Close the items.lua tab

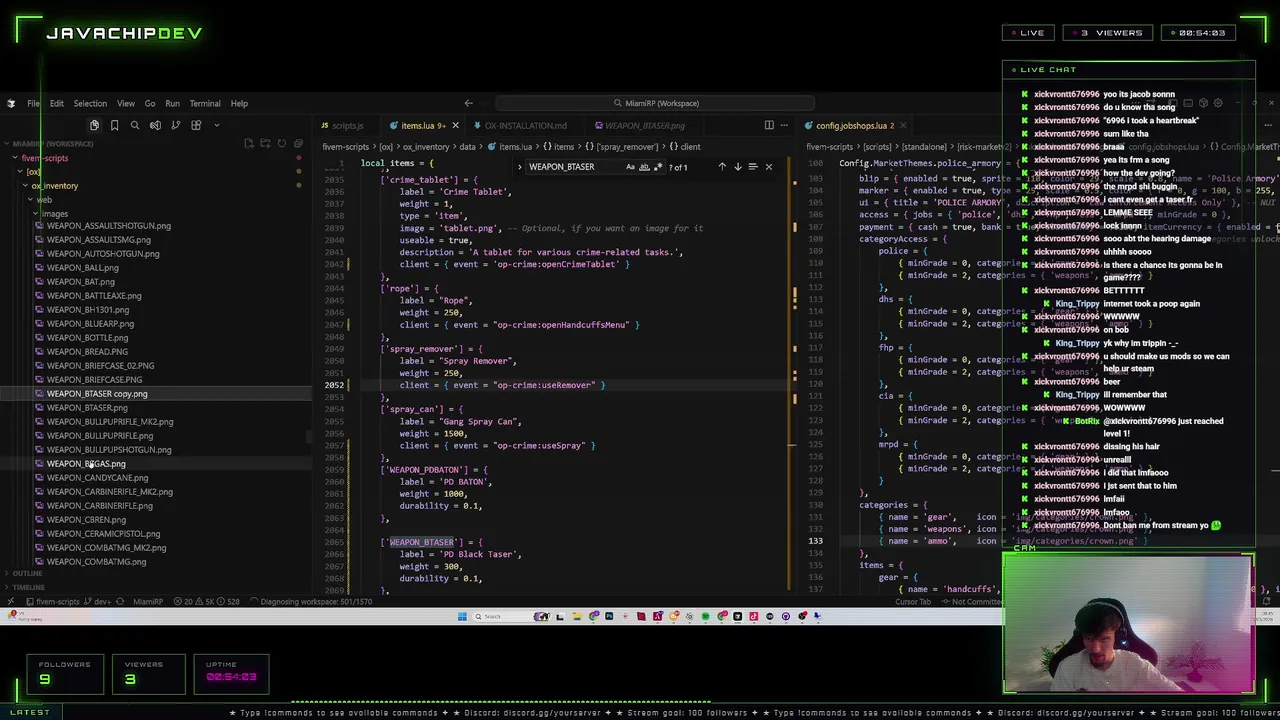point(455,126)
